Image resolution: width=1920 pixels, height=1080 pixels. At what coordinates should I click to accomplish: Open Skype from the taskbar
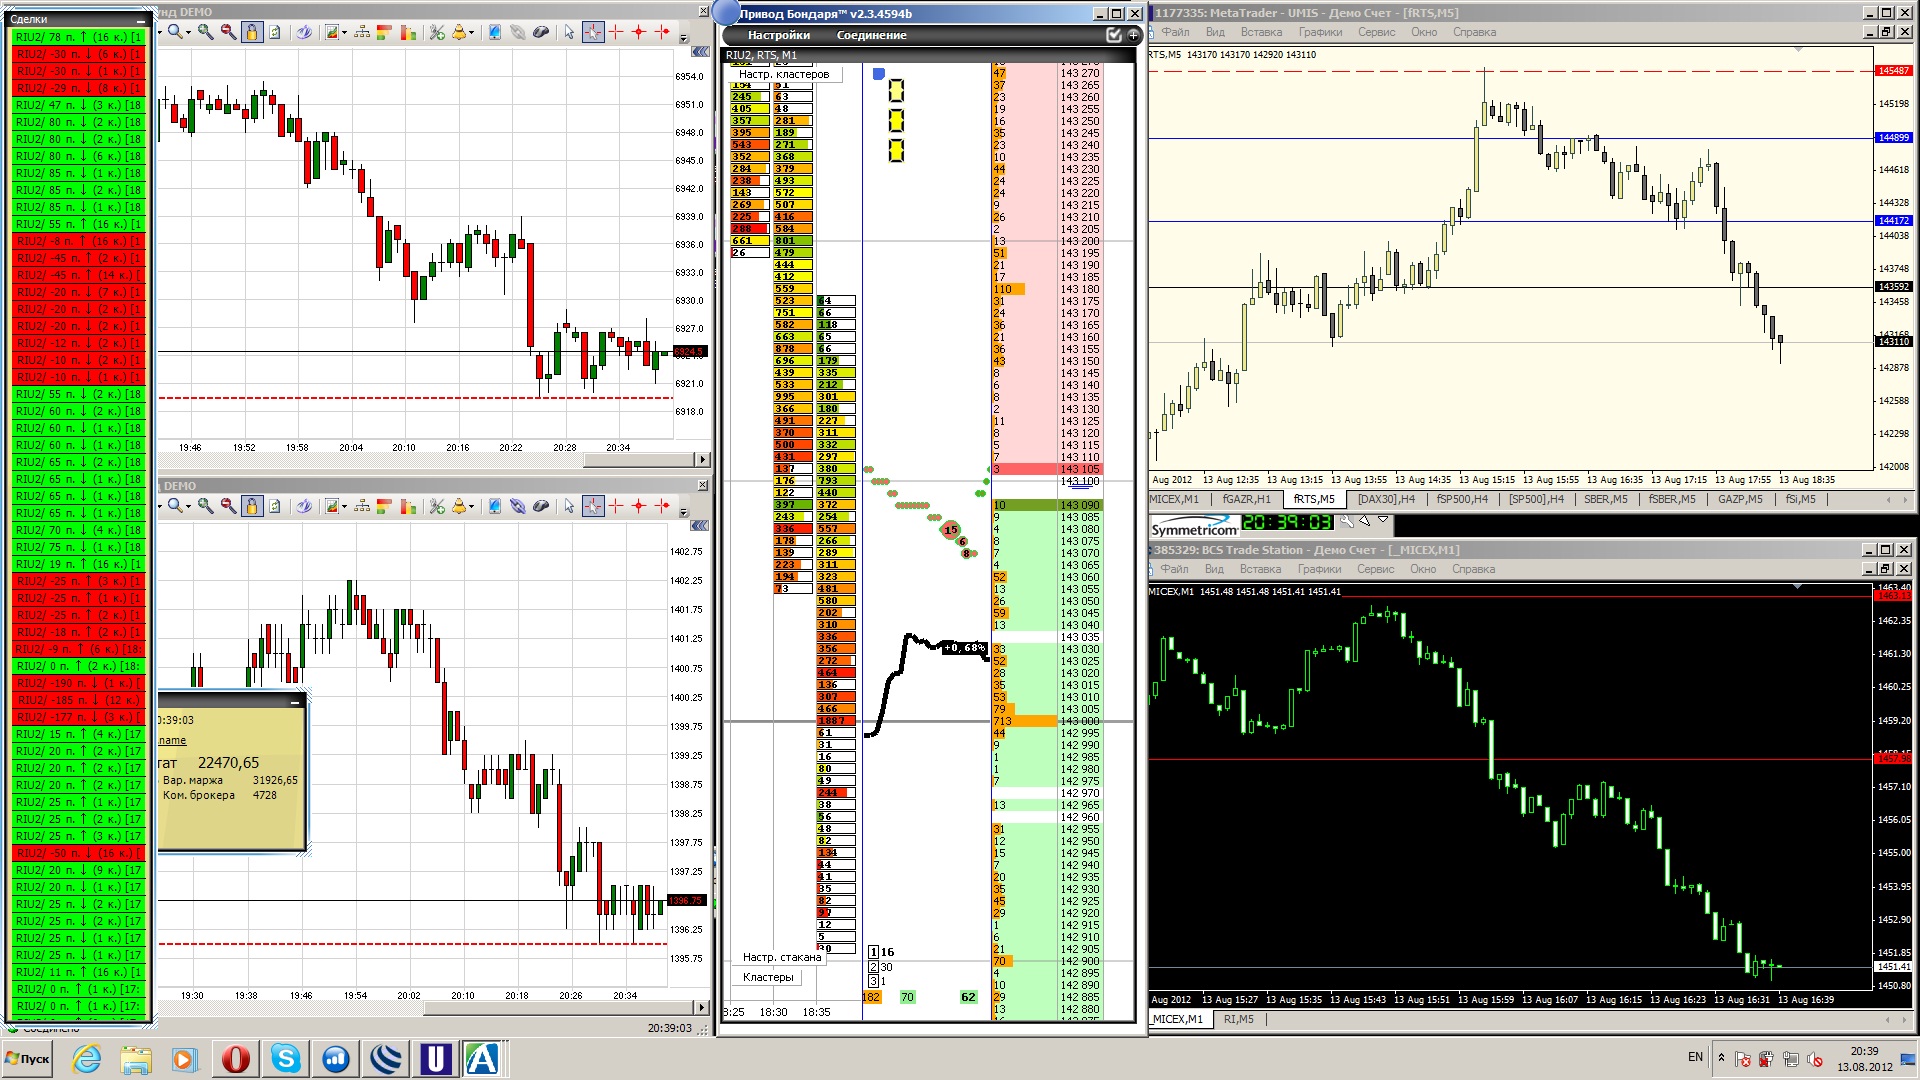[x=286, y=1058]
